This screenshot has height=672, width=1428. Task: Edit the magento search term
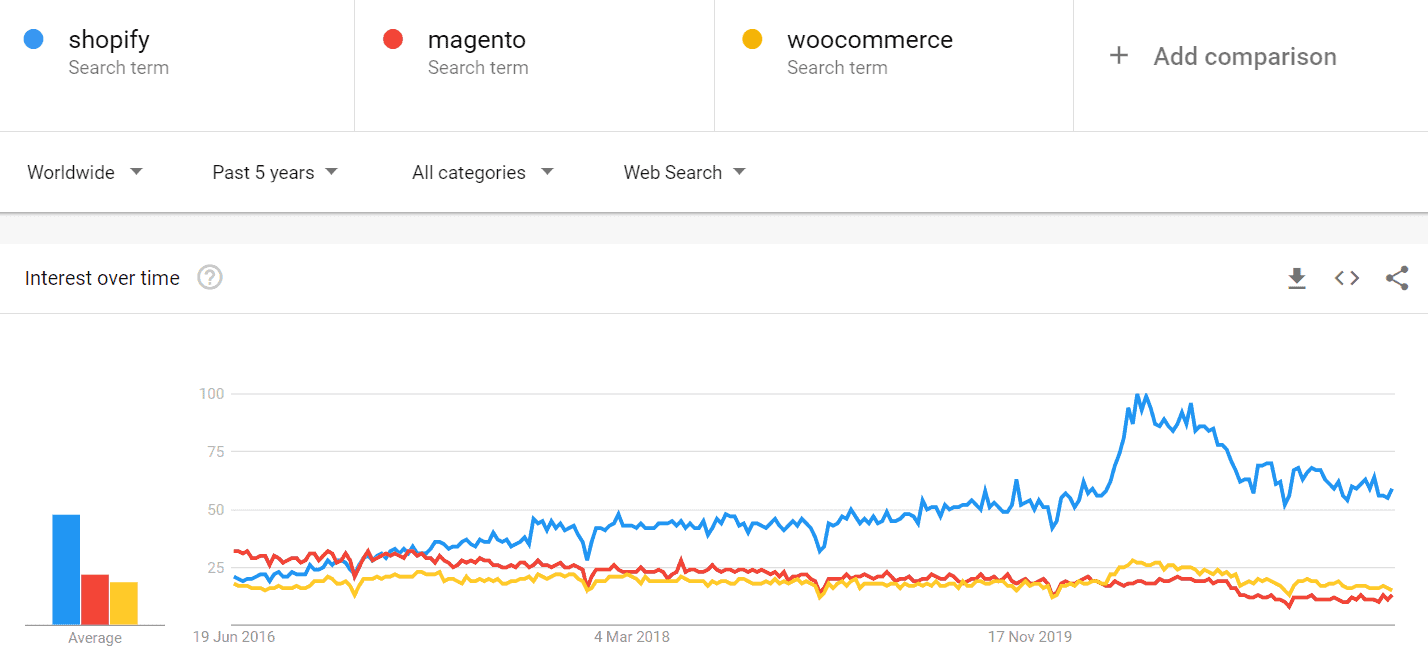pyautogui.click(x=477, y=40)
